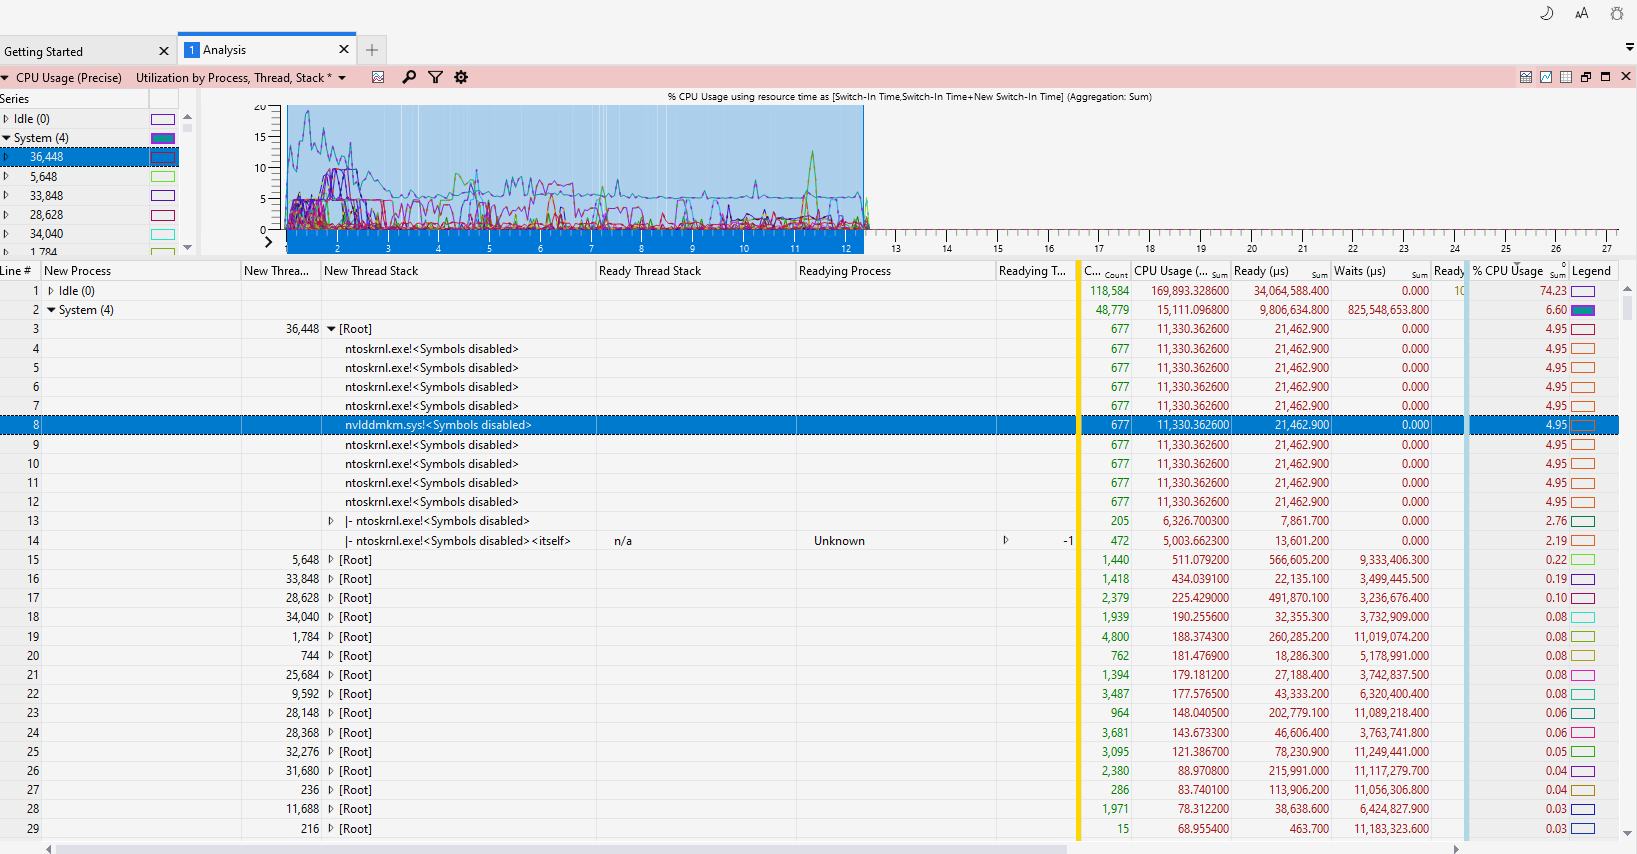Expand the Idle (0) series
The height and width of the screenshot is (854, 1637).
click(6, 119)
